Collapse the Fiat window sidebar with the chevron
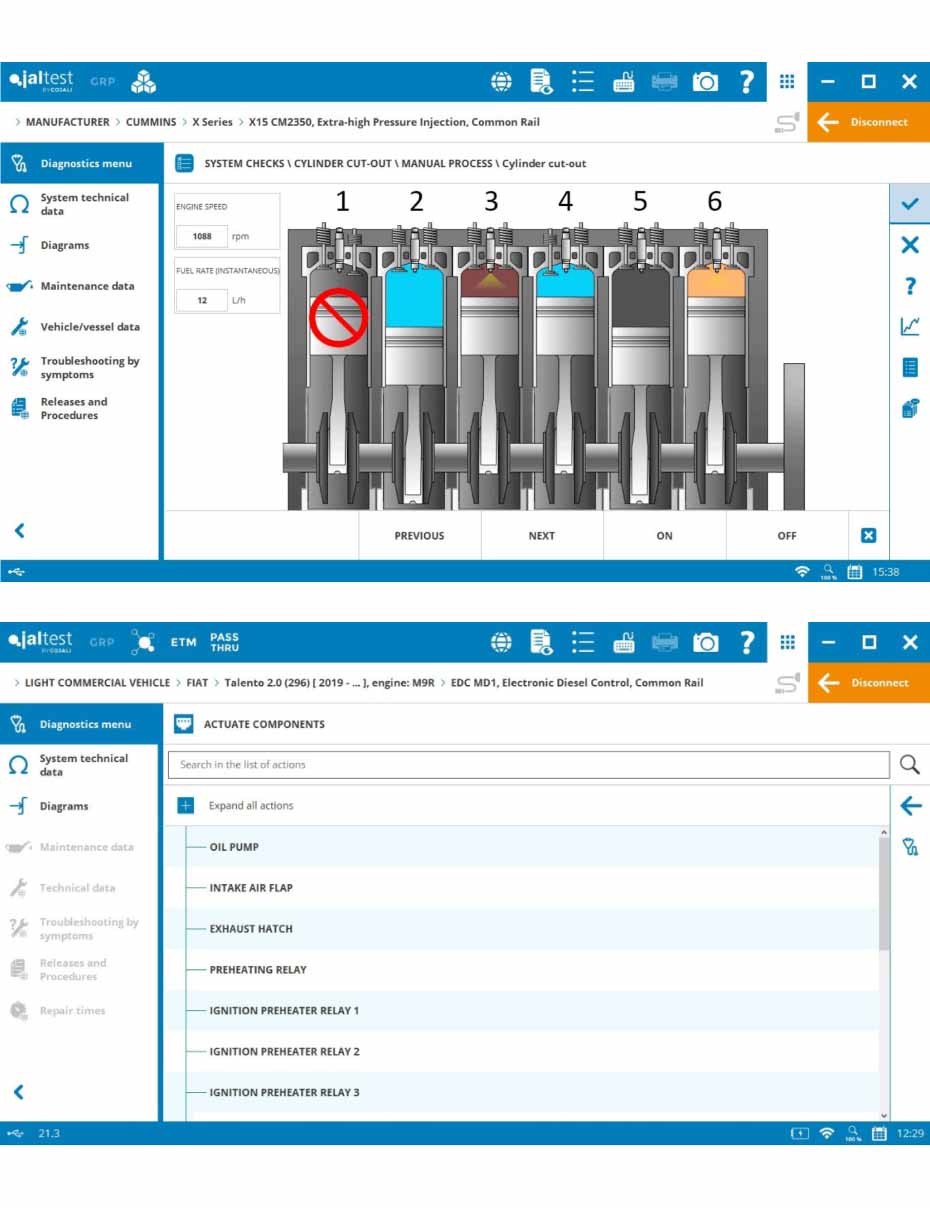 19,1092
